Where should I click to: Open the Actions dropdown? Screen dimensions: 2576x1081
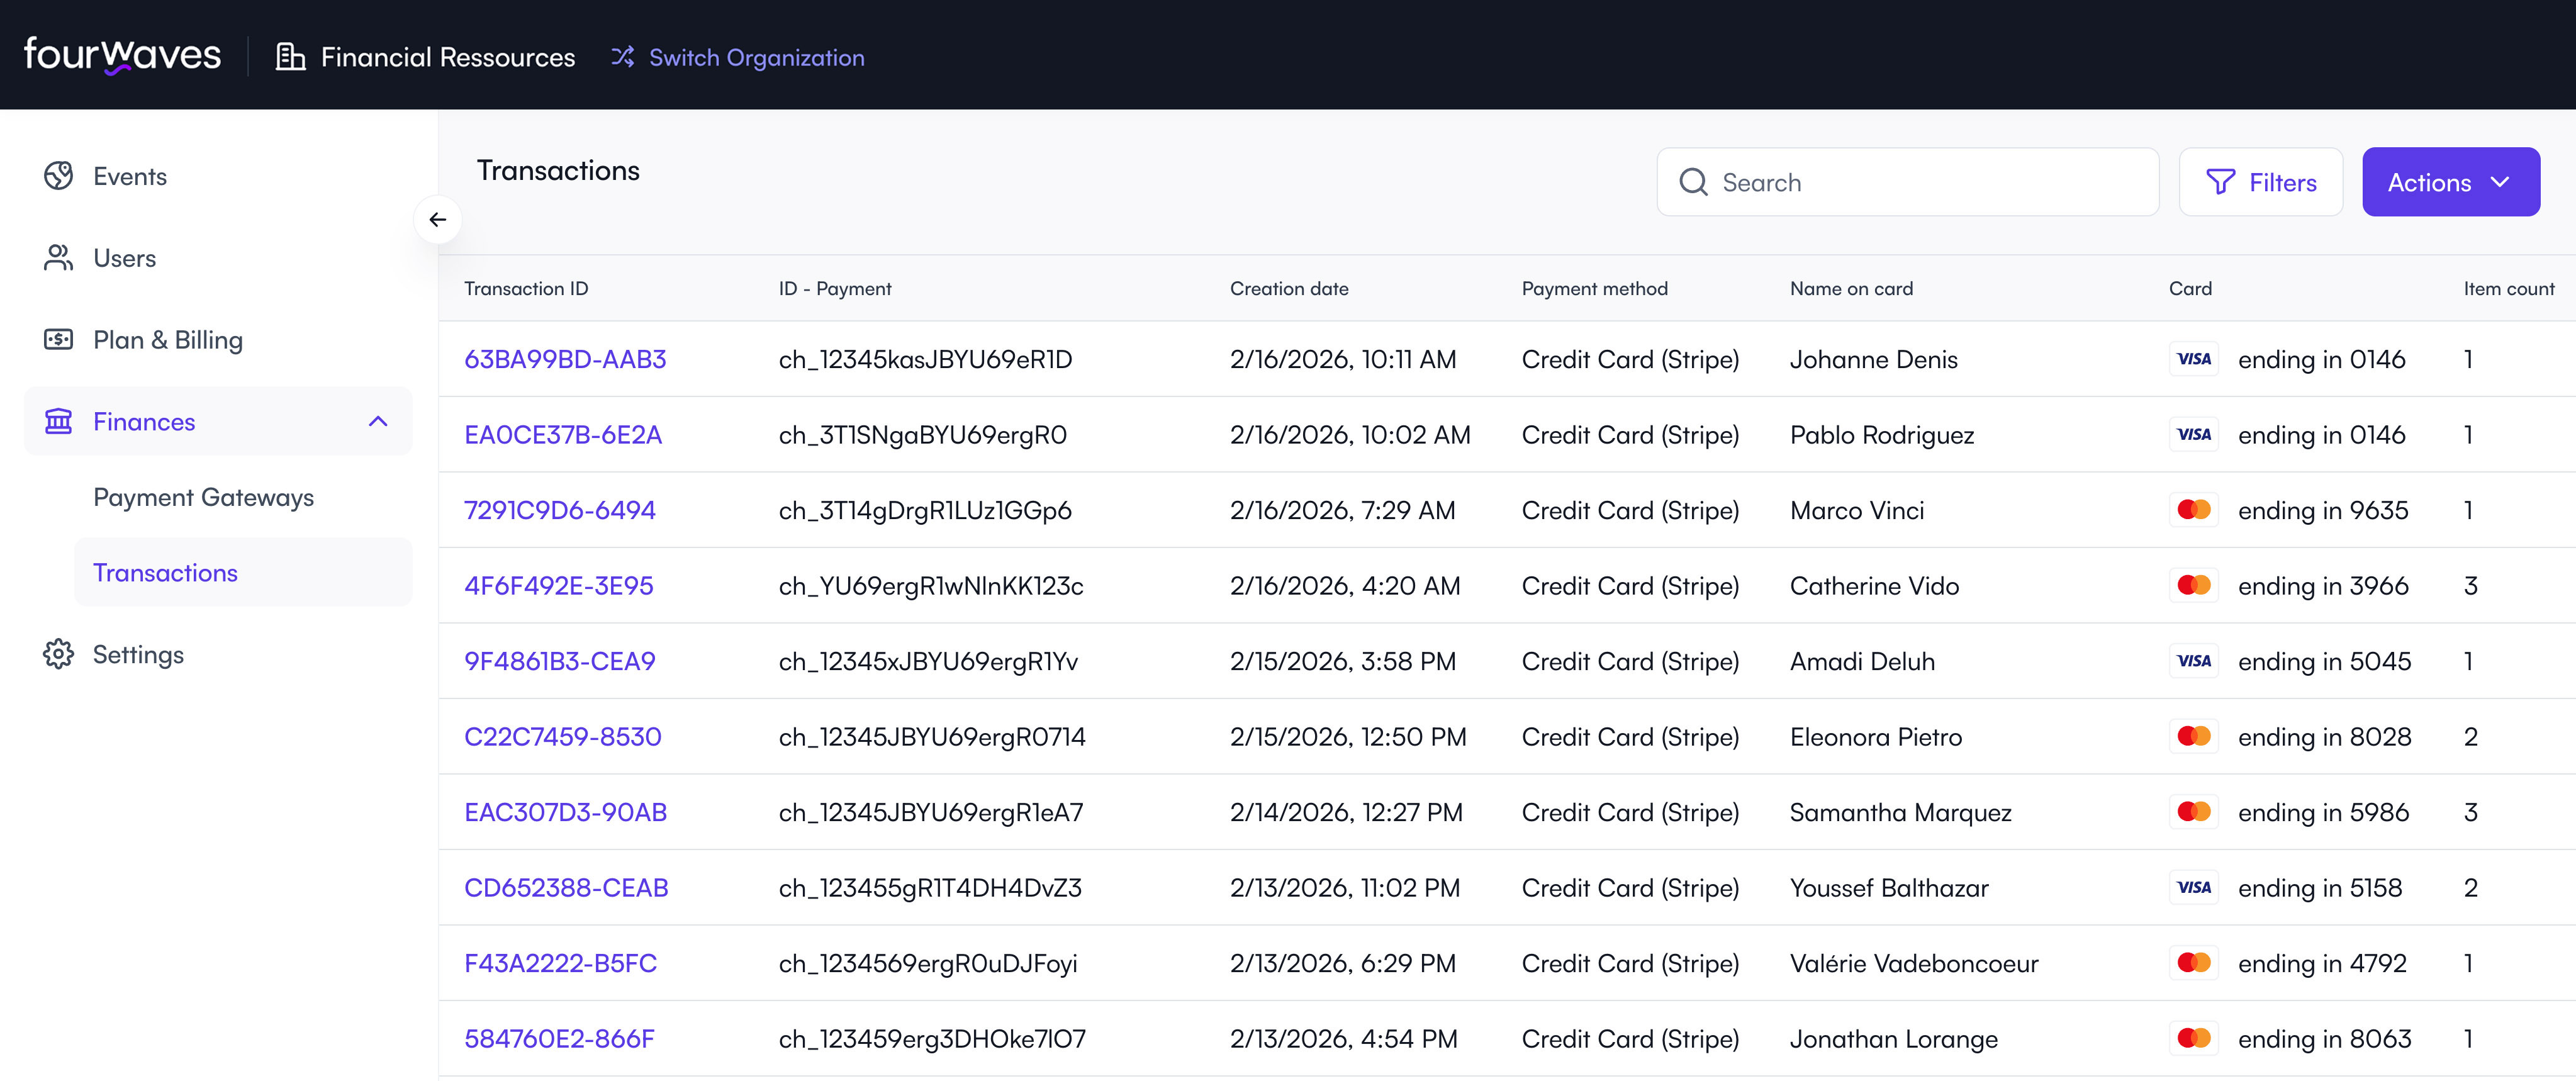tap(2450, 182)
